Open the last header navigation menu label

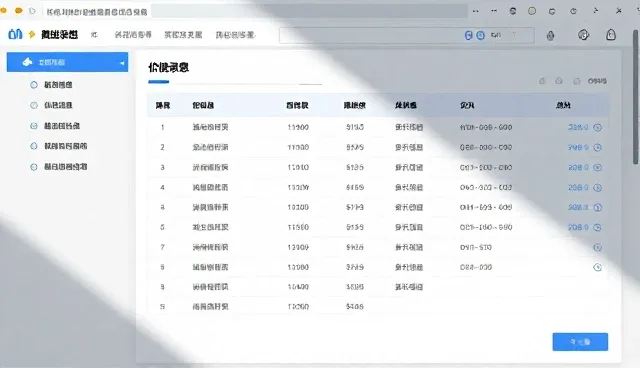[x=235, y=35]
